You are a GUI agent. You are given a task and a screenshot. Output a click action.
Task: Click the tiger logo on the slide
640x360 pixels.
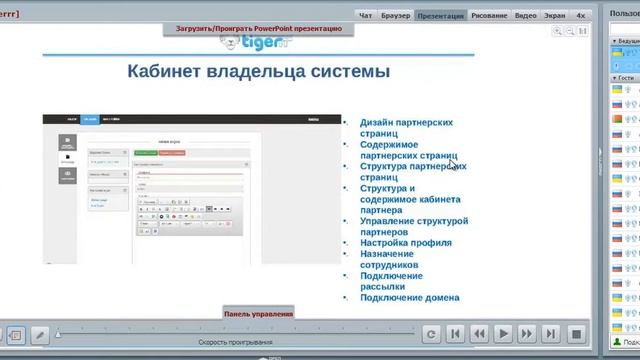point(256,42)
